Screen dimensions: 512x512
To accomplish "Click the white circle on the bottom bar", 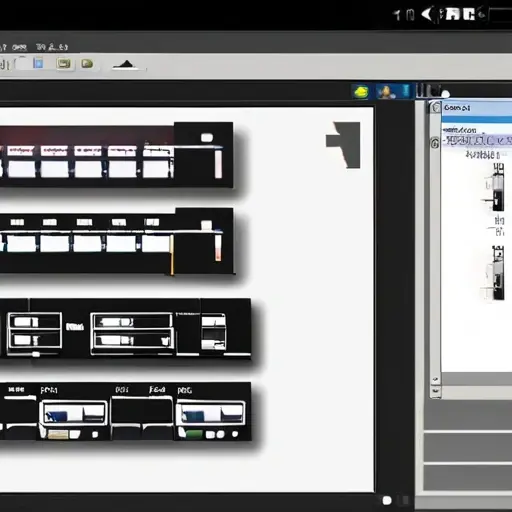I will coord(387,500).
